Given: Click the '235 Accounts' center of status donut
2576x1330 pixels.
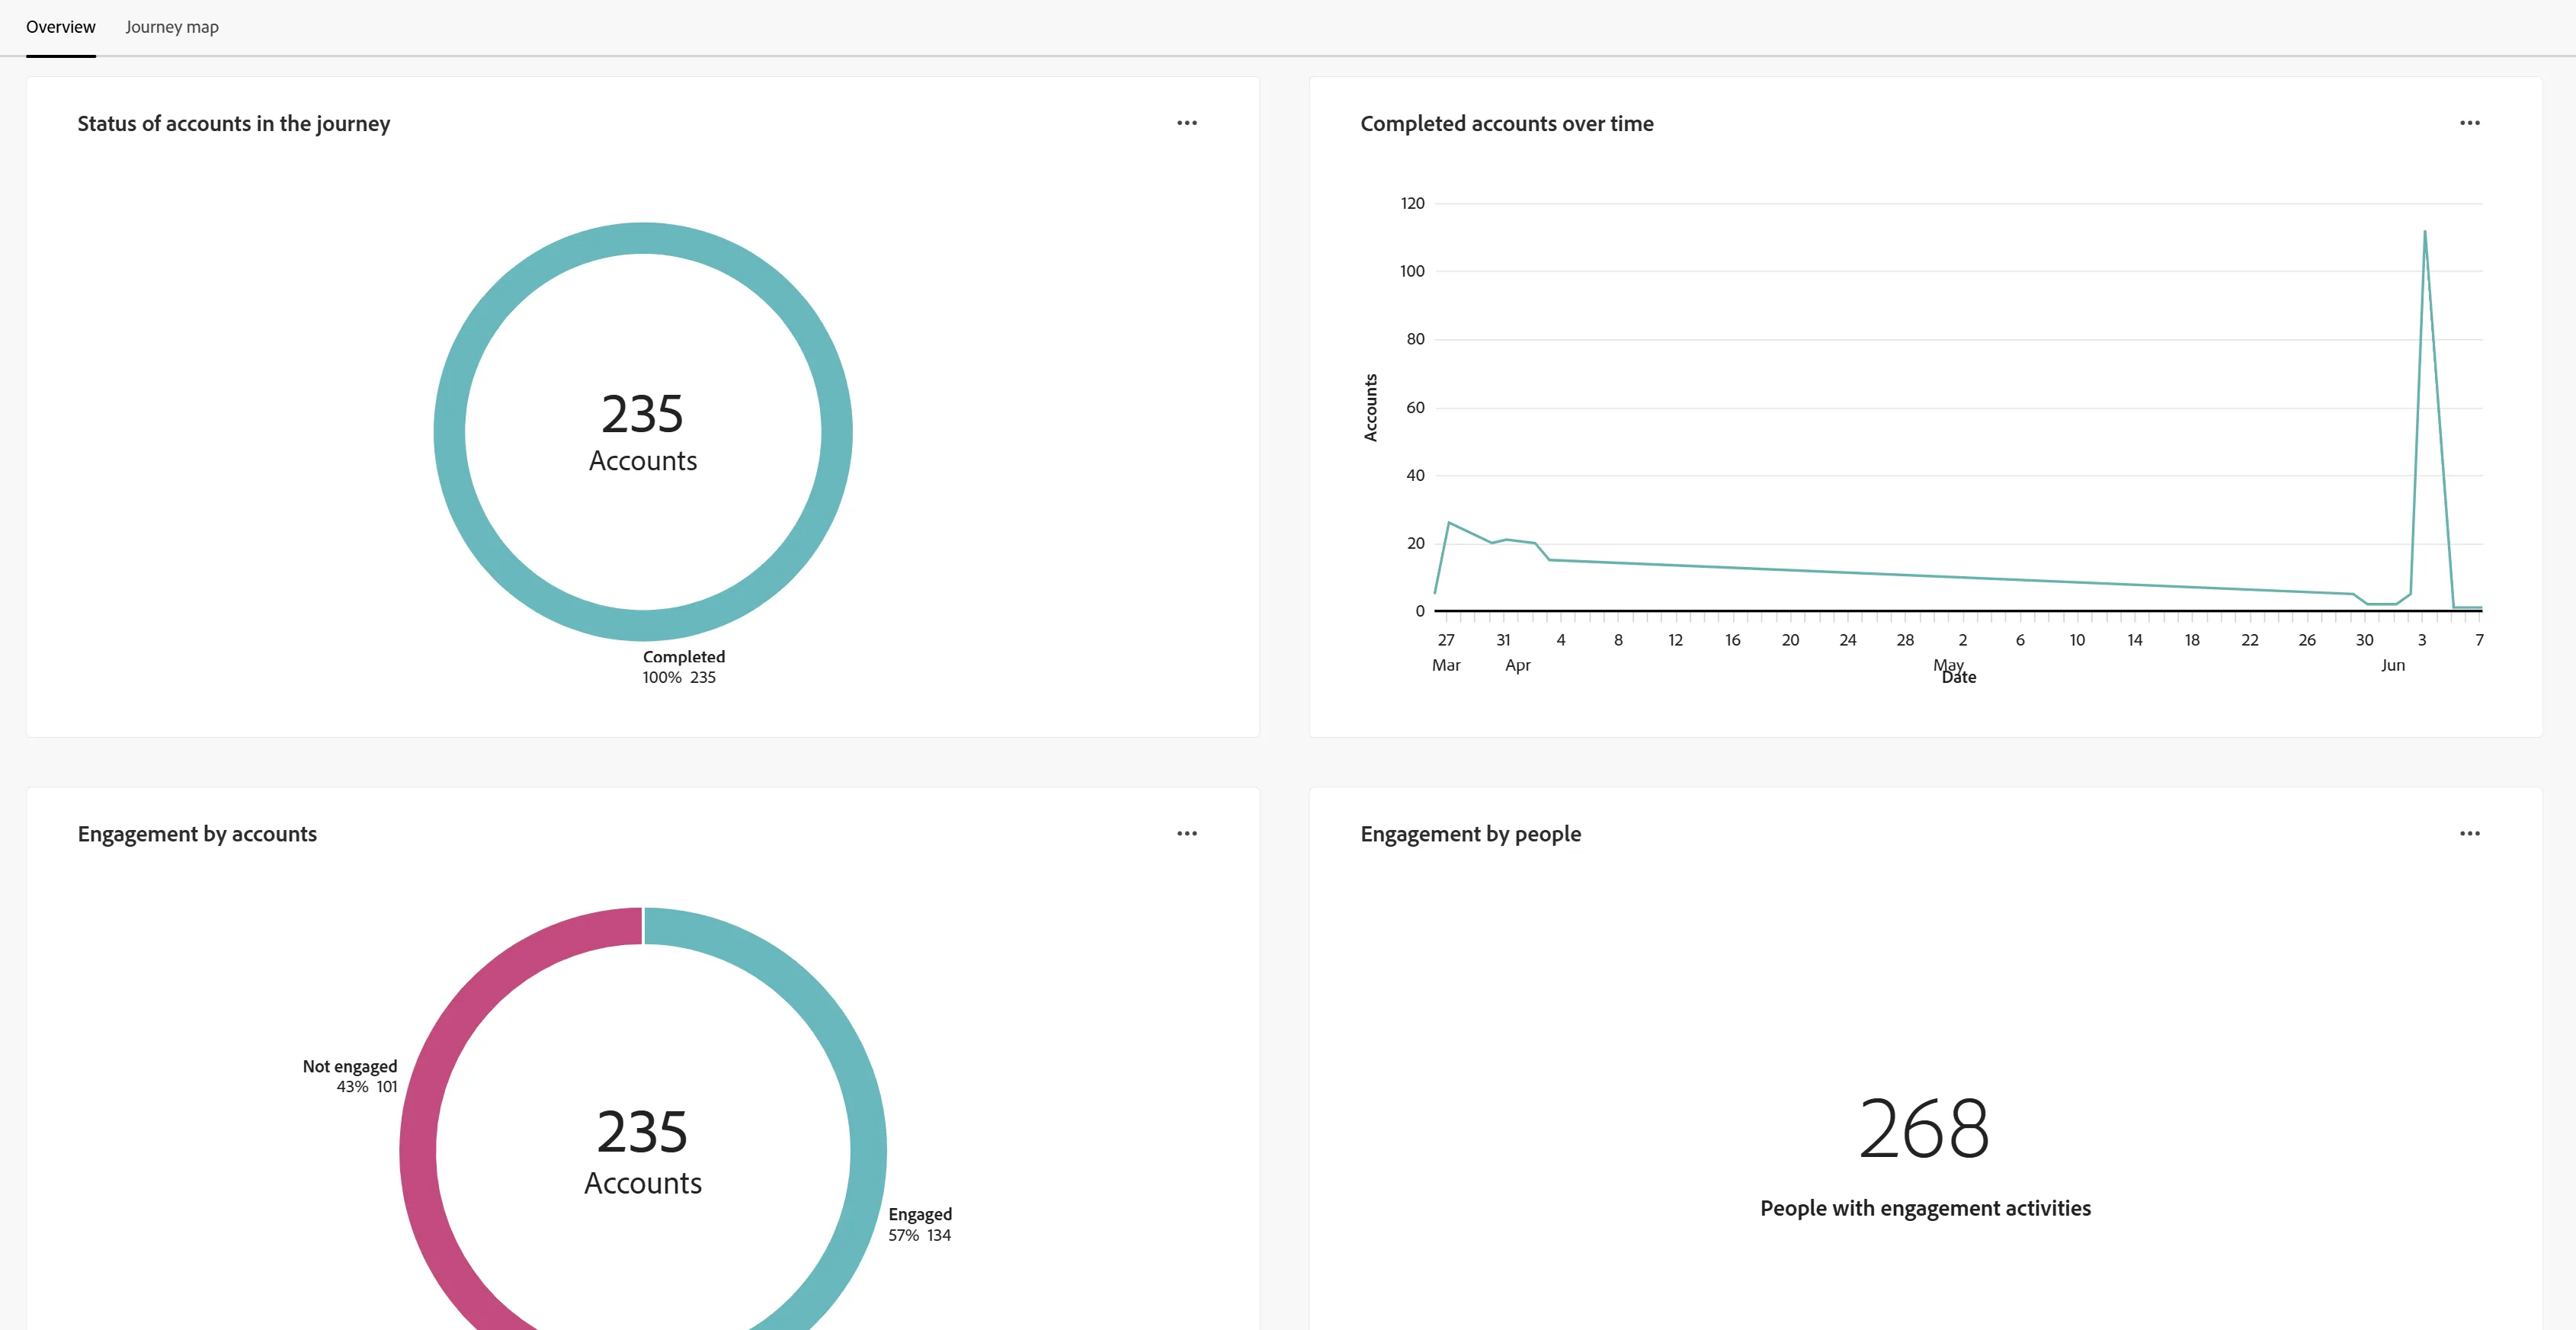Looking at the screenshot, I should [x=643, y=432].
